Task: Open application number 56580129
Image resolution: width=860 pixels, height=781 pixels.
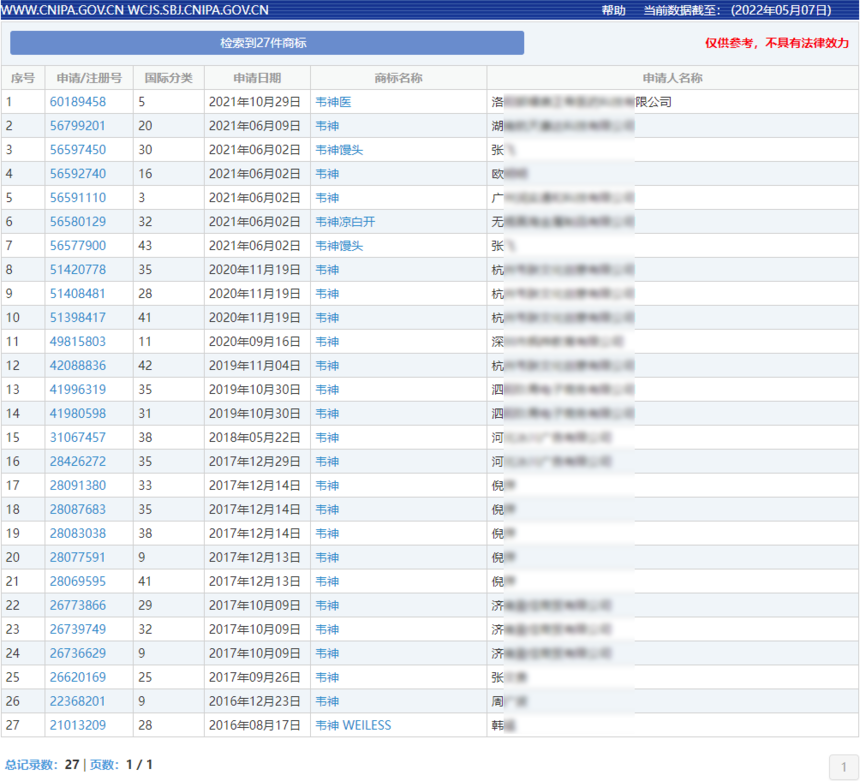Action: 78,222
